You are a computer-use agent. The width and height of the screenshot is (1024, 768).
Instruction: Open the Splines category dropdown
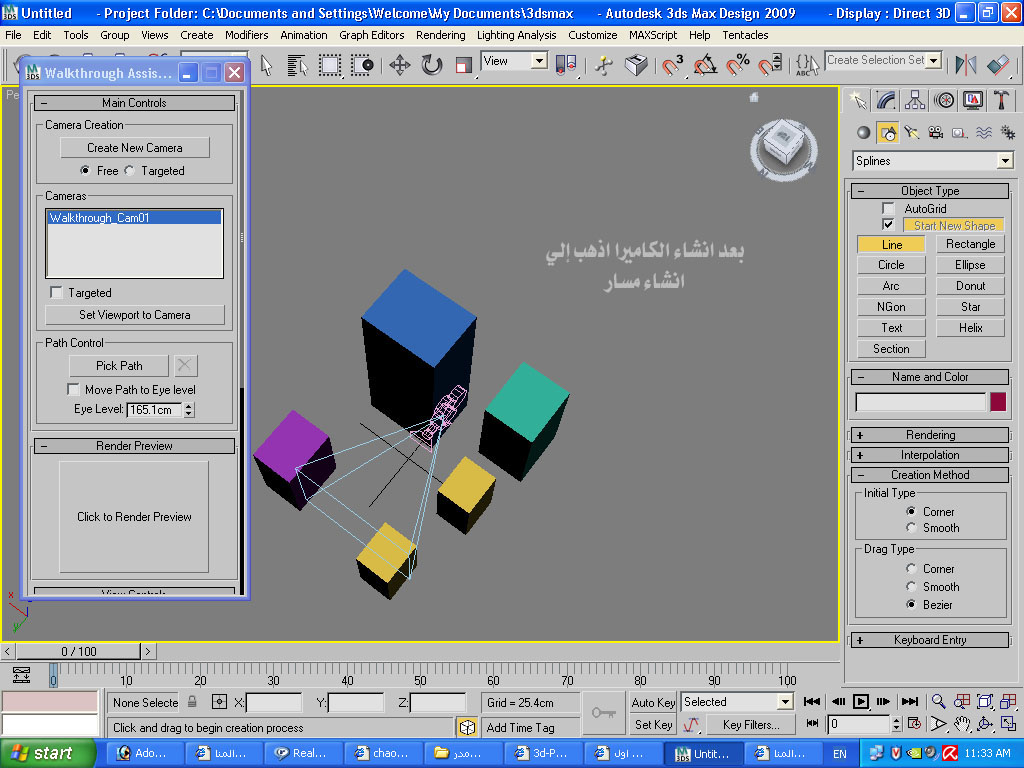pos(1005,161)
